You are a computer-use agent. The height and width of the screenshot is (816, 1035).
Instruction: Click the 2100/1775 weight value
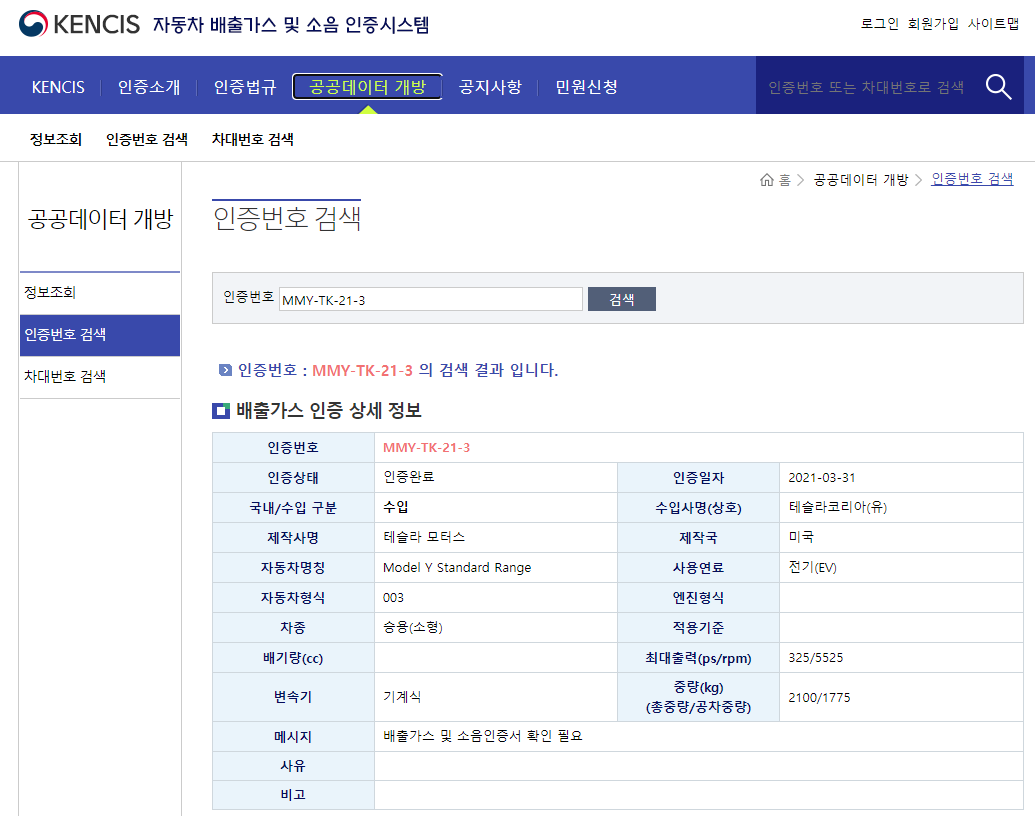pos(819,697)
